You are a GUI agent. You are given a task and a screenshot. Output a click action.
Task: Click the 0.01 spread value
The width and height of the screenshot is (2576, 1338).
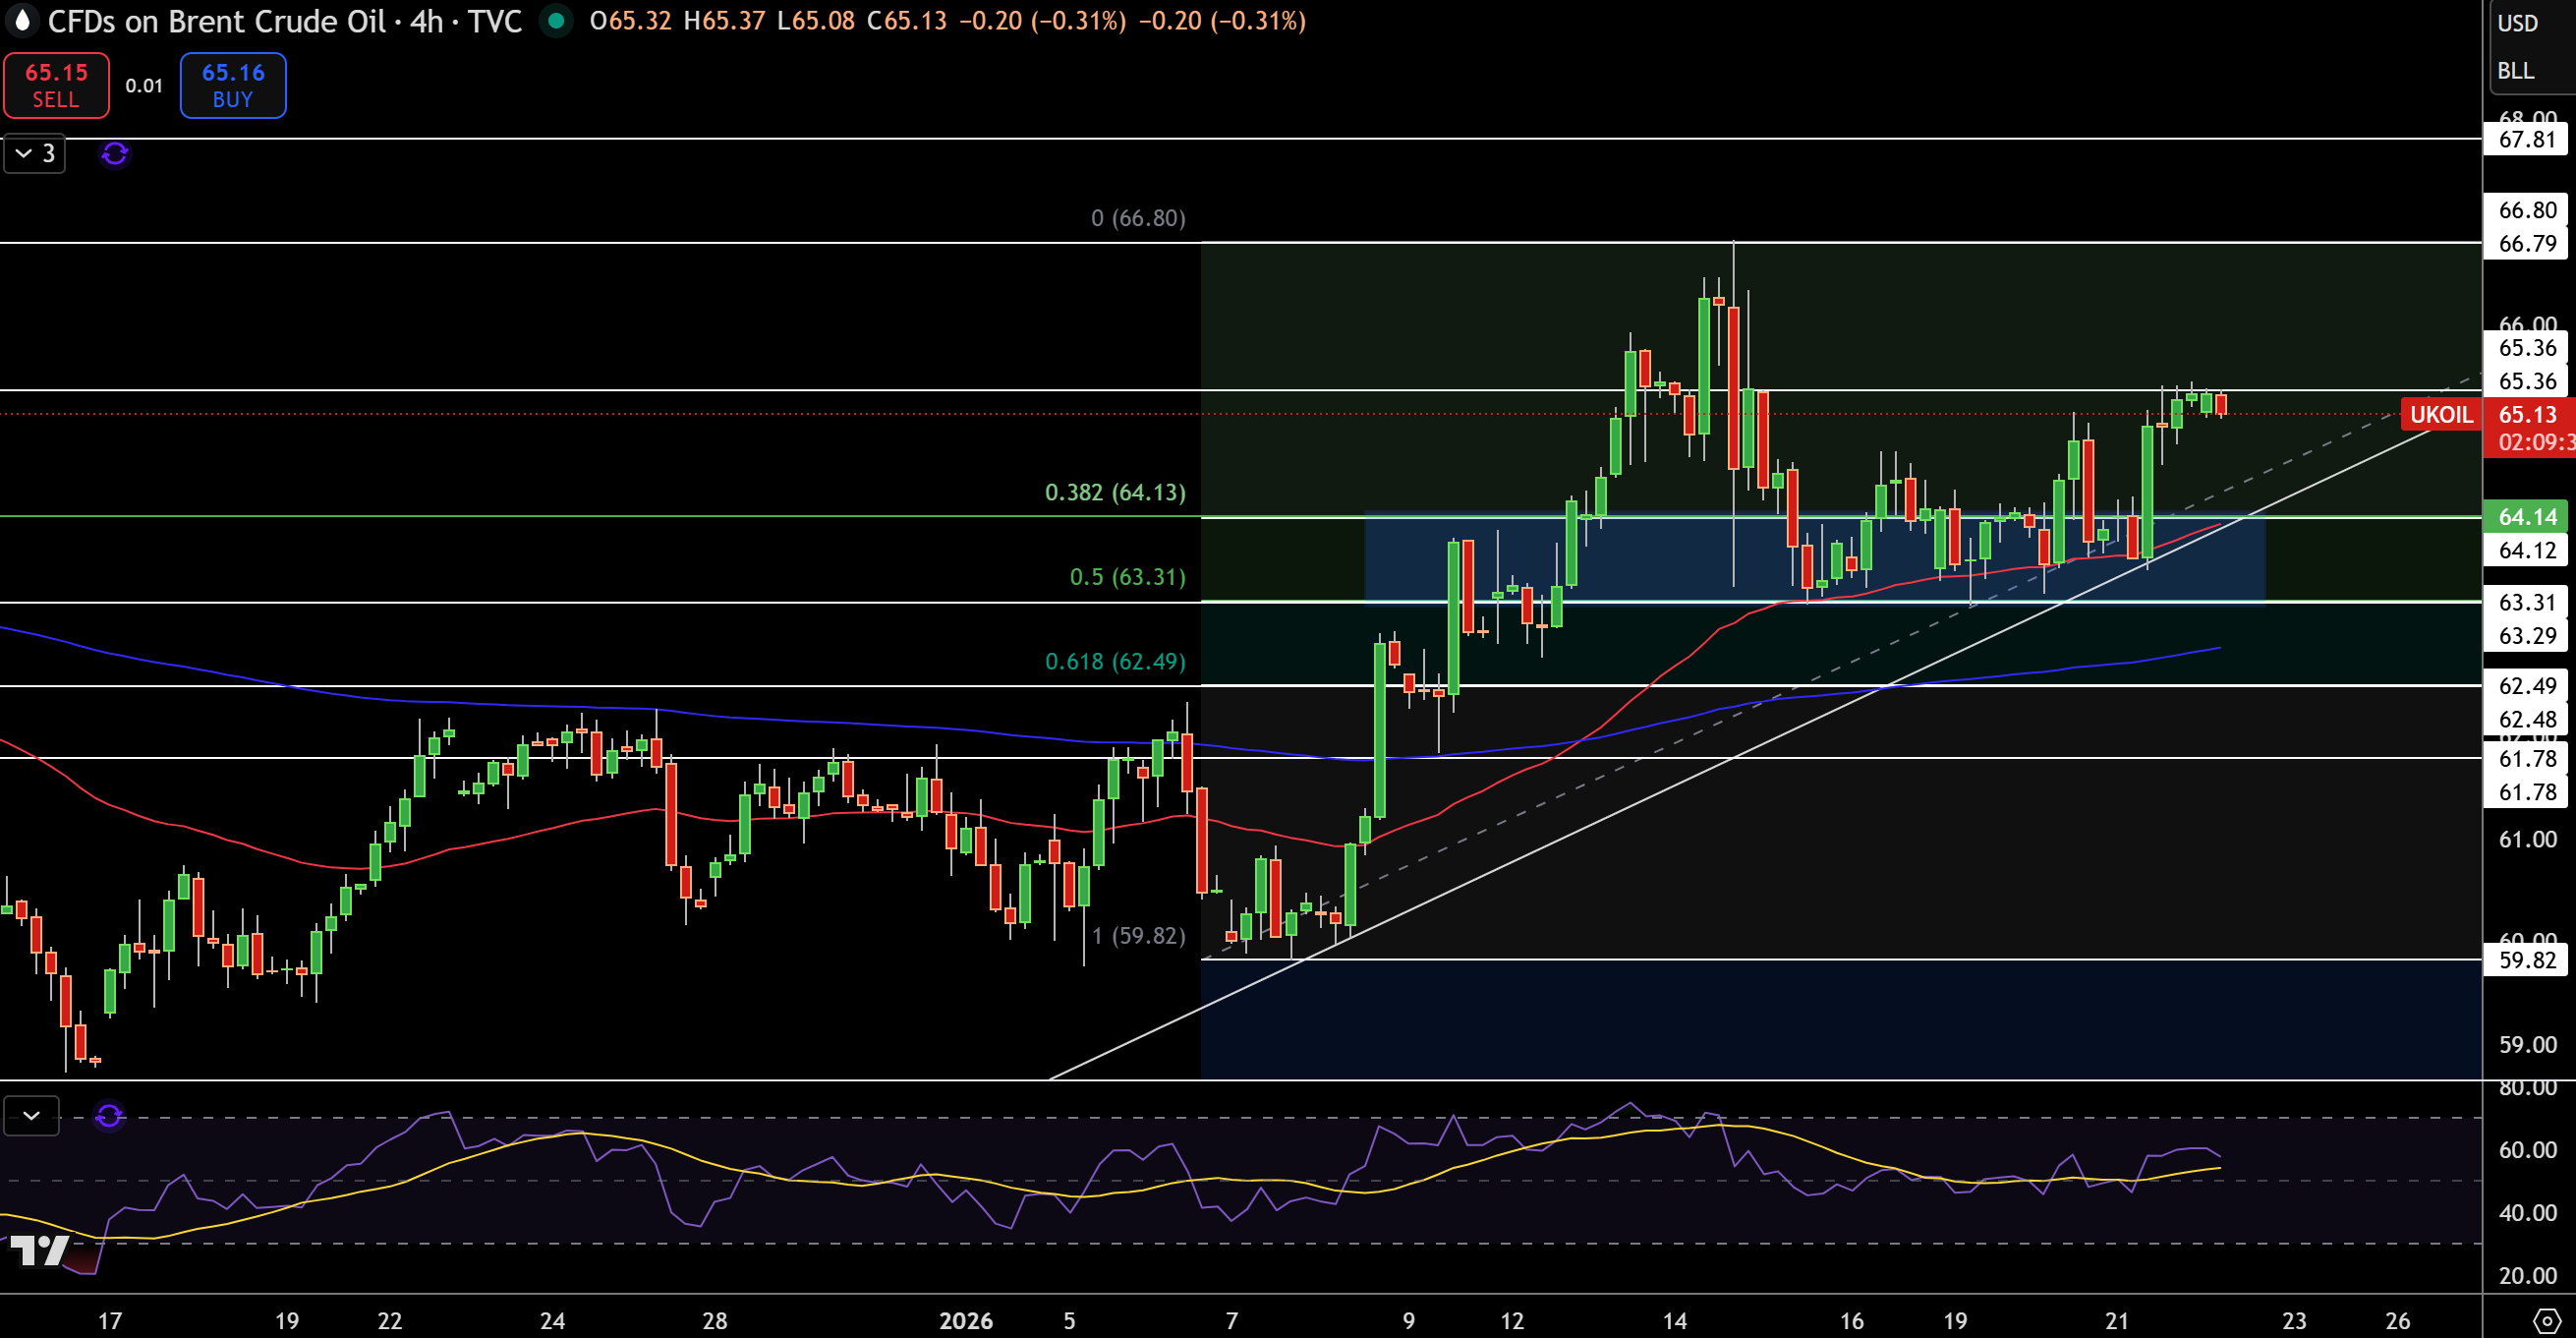tap(144, 85)
